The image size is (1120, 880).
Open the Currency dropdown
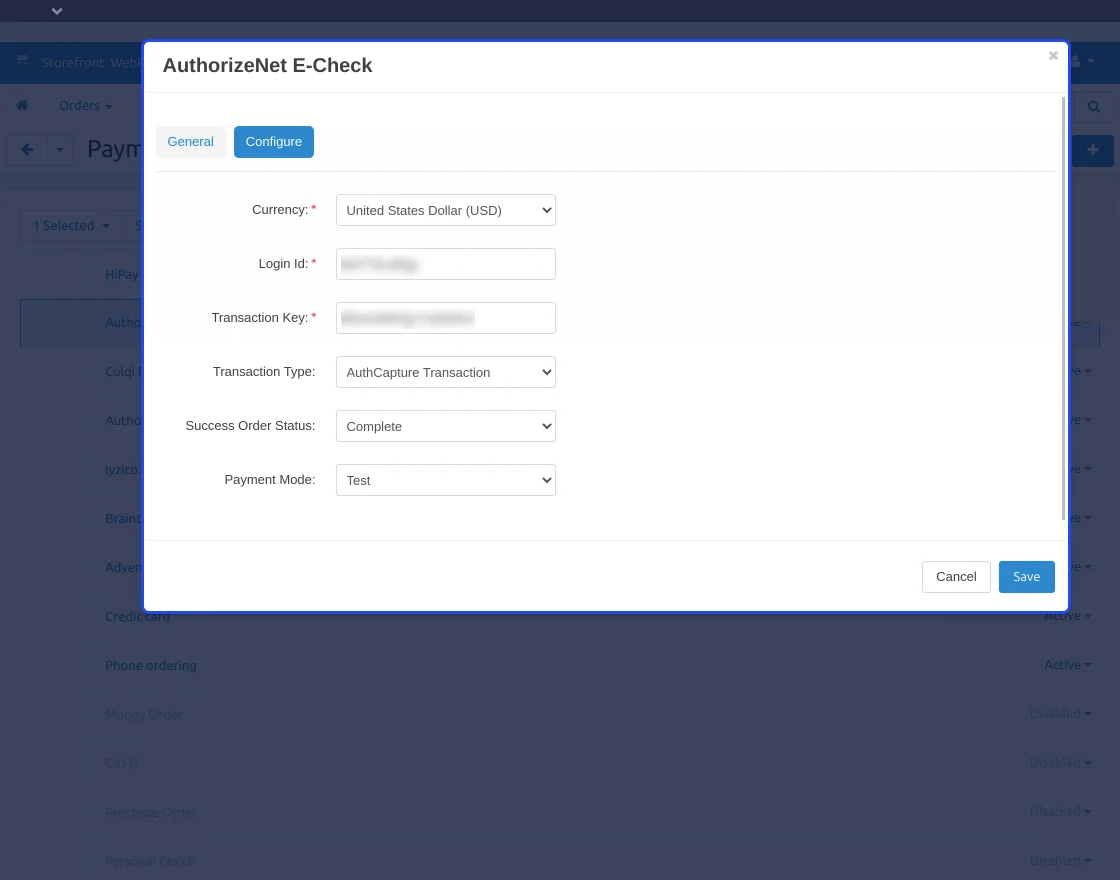pos(446,210)
